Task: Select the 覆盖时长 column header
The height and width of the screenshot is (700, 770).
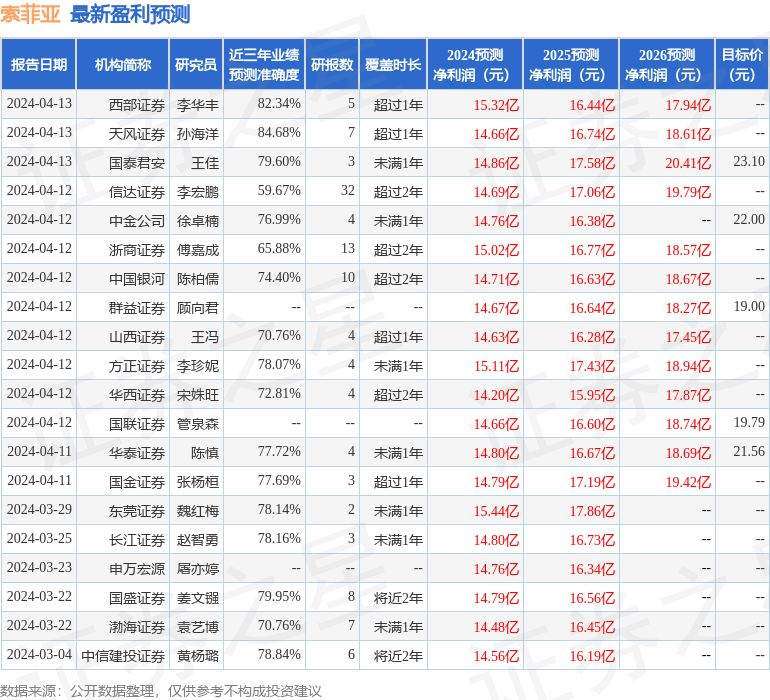Action: pyautogui.click(x=392, y=65)
